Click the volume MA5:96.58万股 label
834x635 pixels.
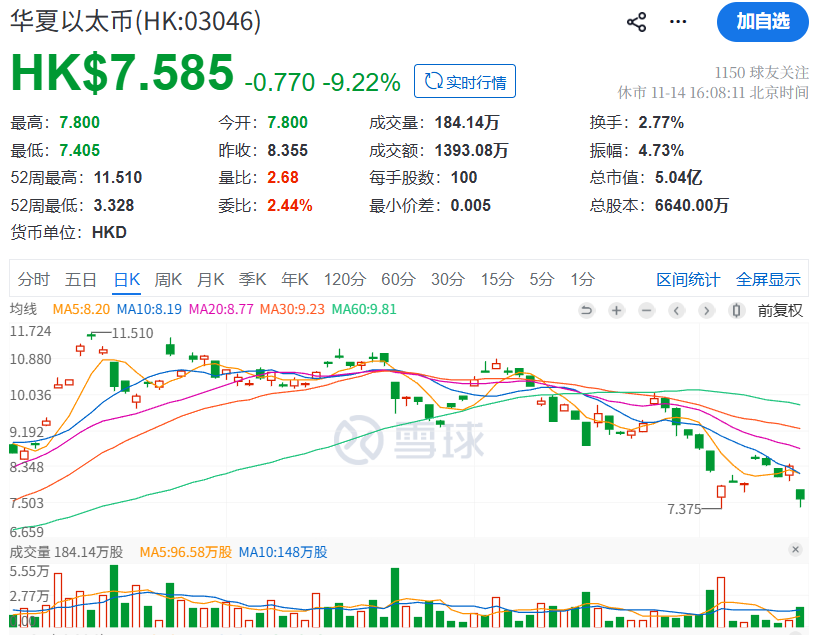click(186, 552)
